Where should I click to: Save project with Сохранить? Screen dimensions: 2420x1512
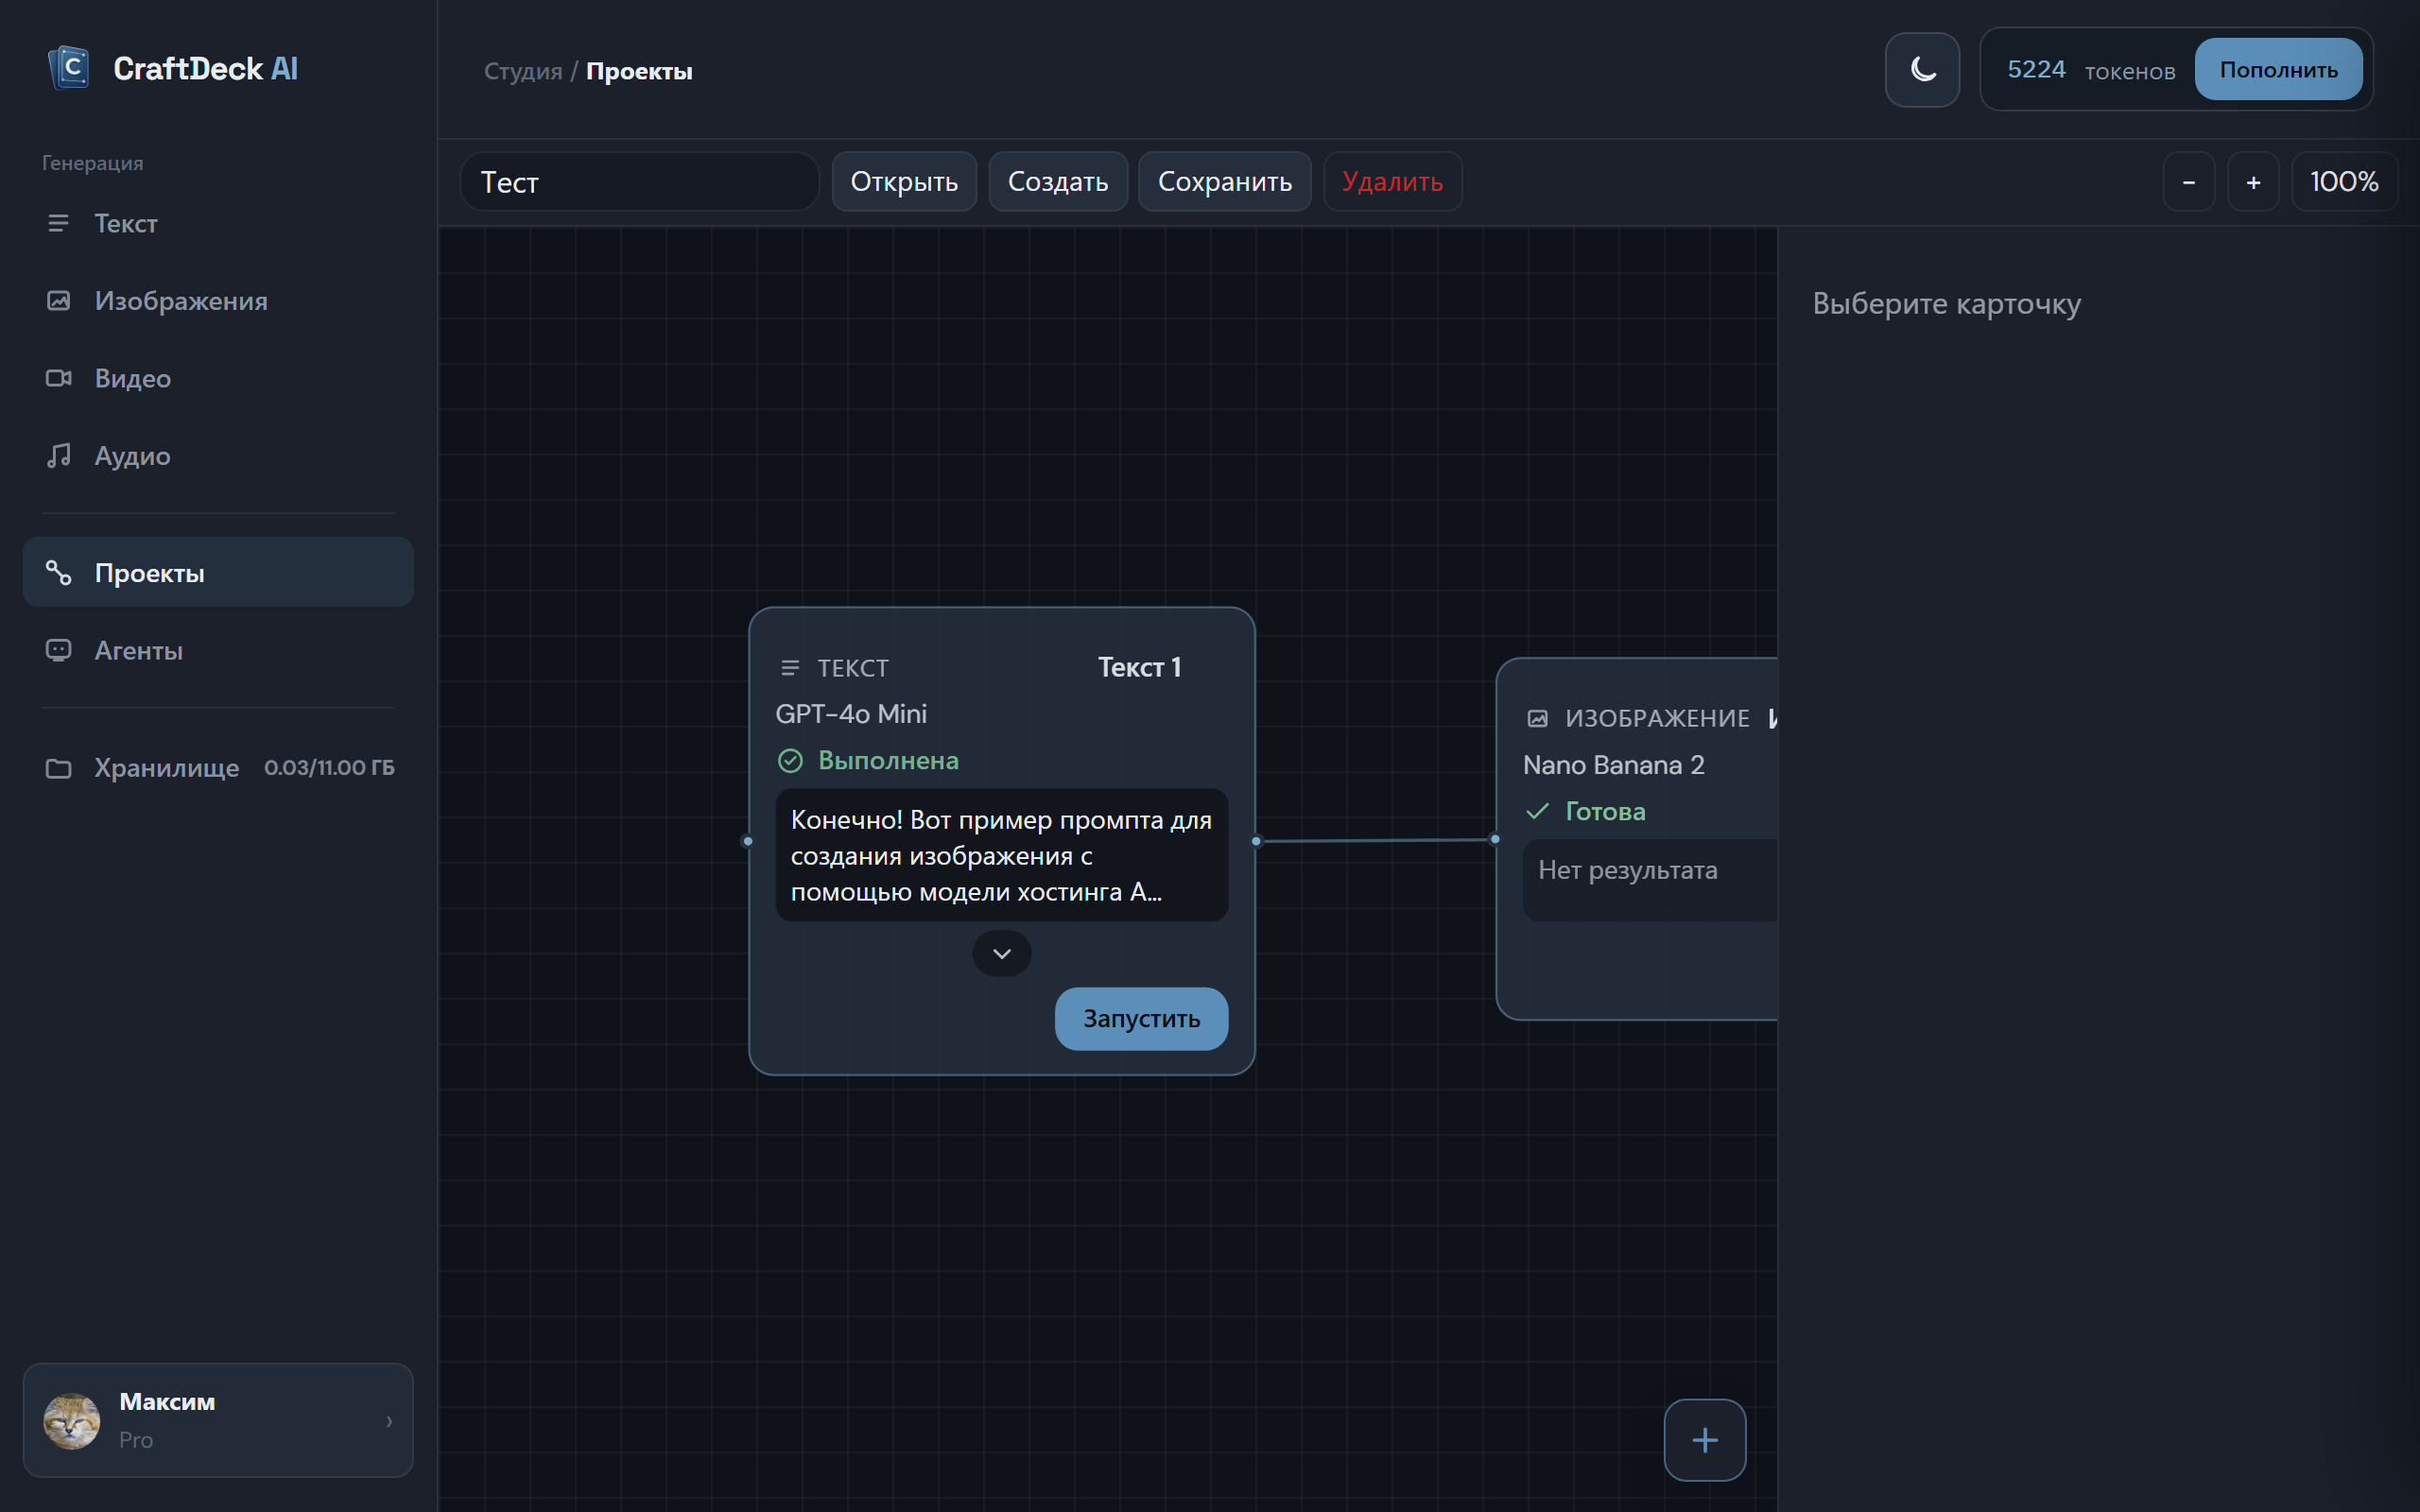tap(1224, 182)
